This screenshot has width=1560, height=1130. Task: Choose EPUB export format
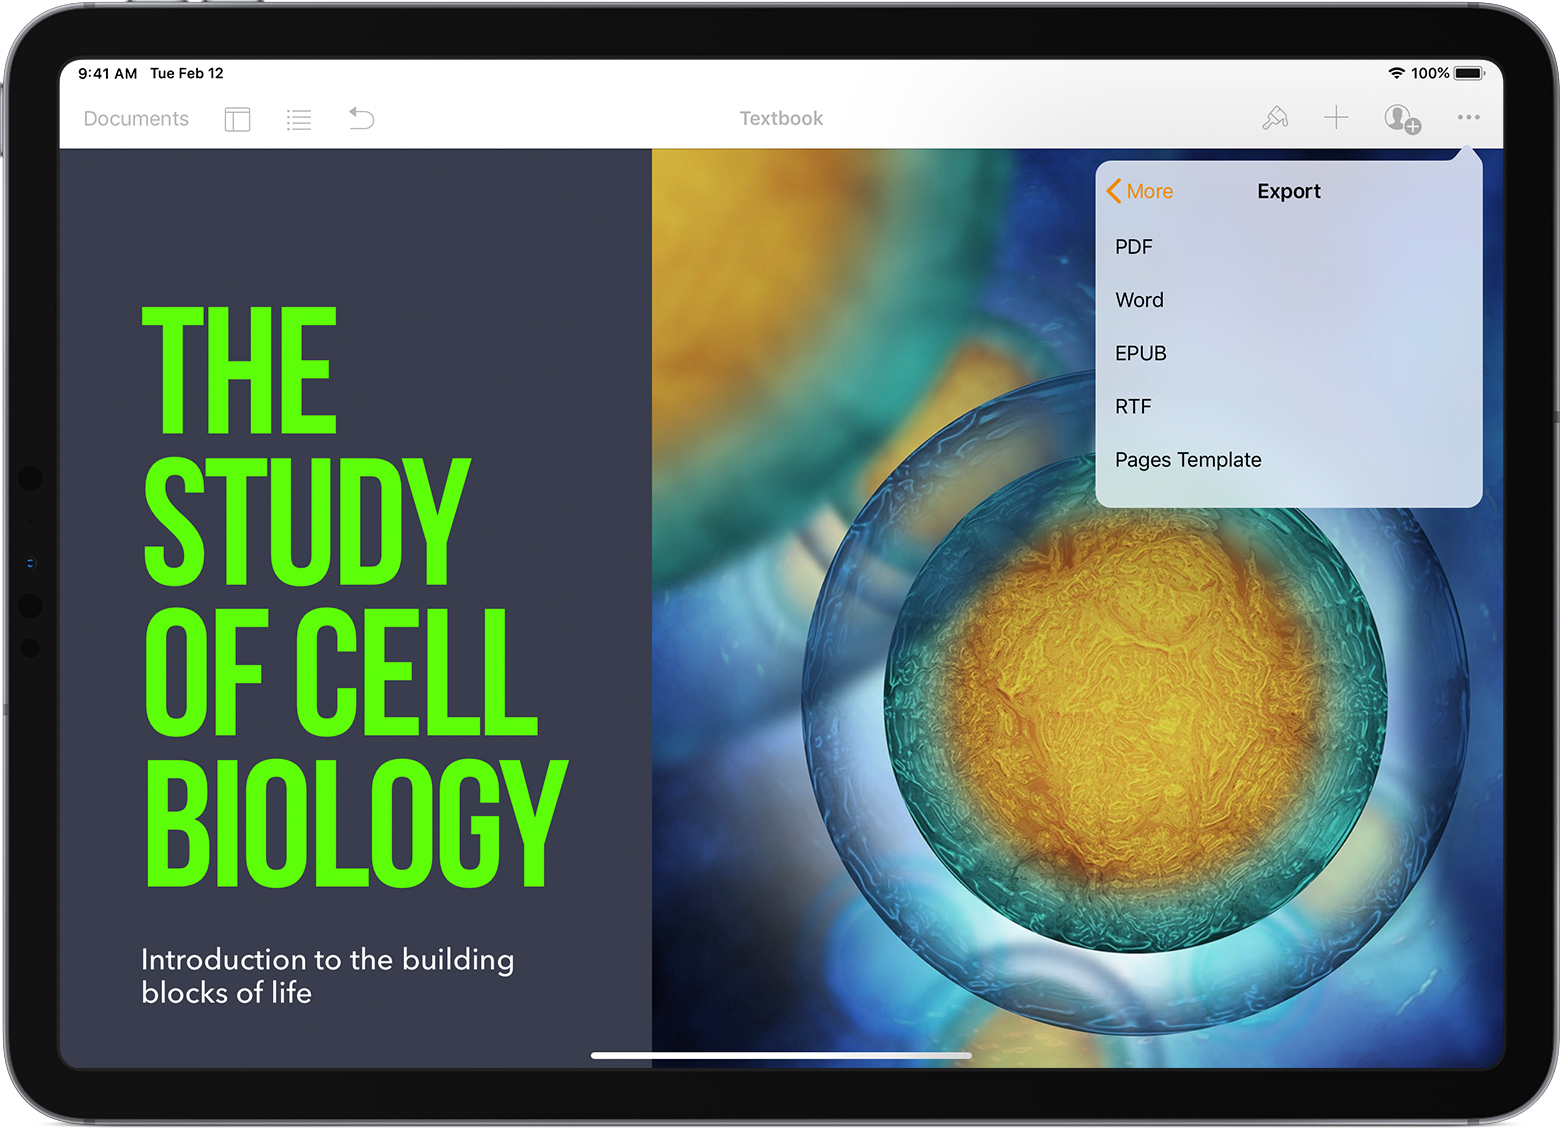point(1288,353)
